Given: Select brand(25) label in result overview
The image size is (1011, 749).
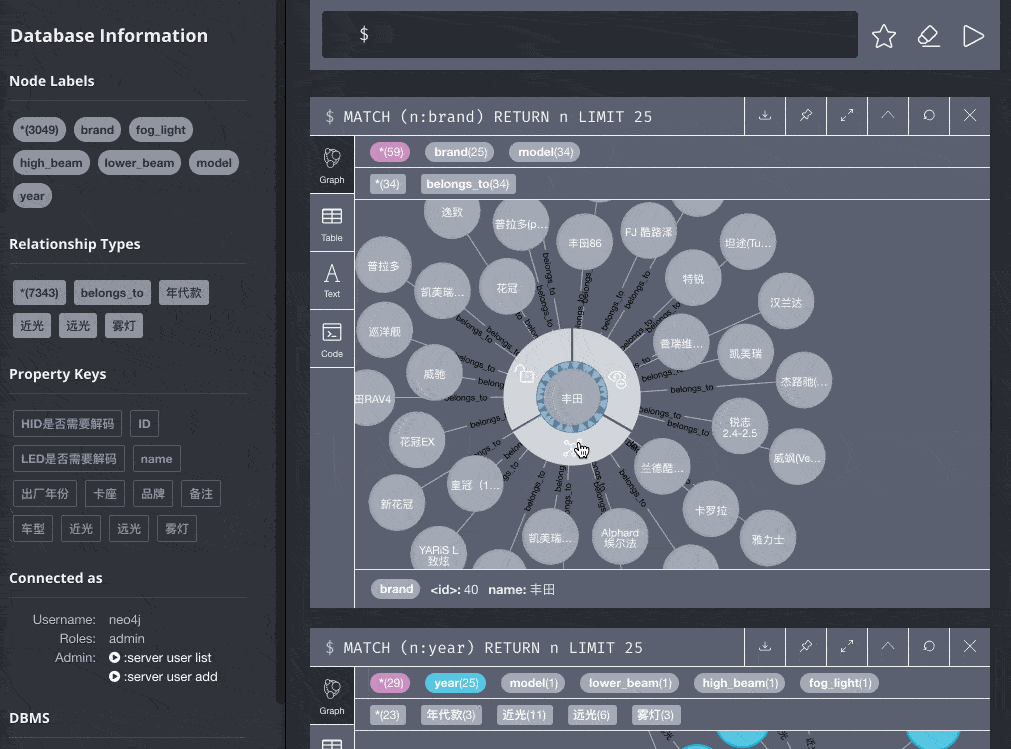Looking at the screenshot, I should point(460,152).
